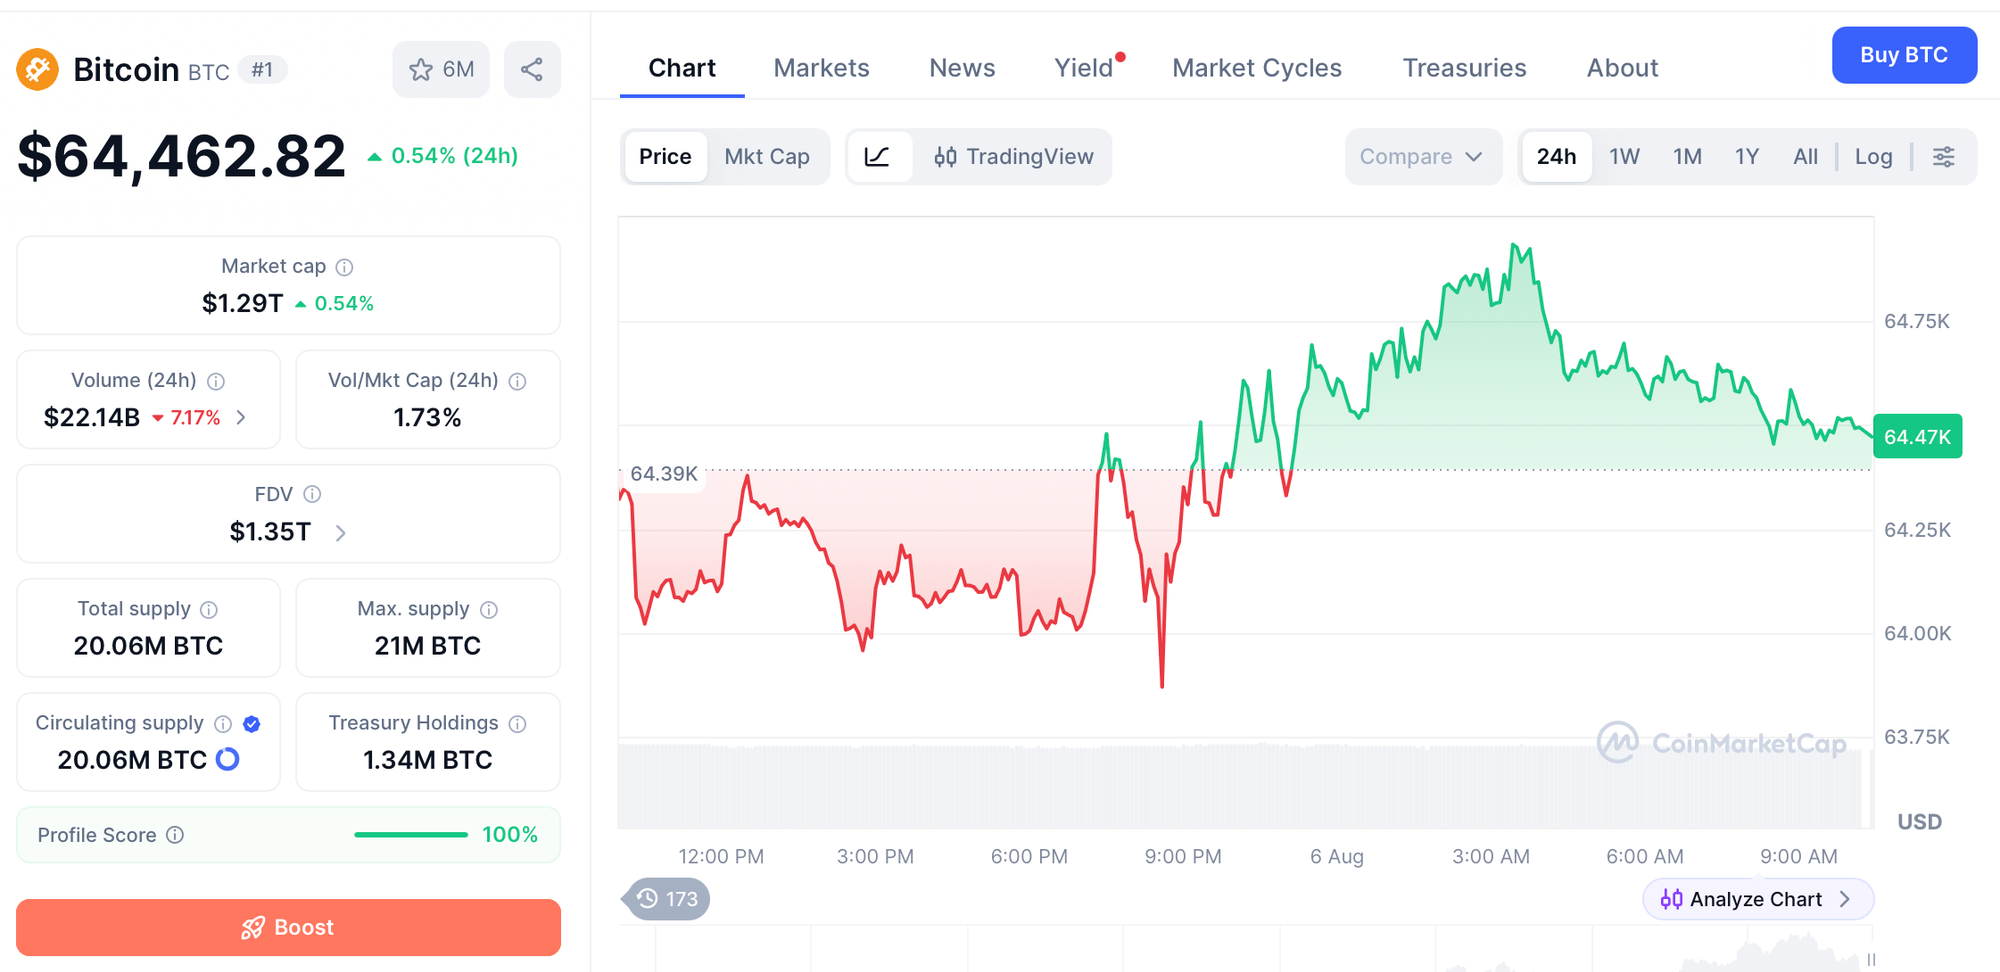Open the Treasuries tab
This screenshot has height=972, width=2000.
coord(1464,68)
